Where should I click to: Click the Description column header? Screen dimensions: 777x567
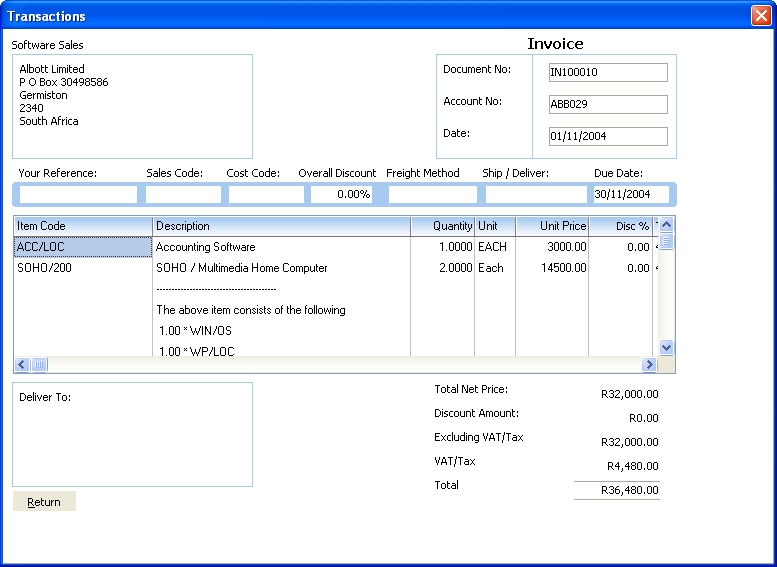[x=281, y=226]
